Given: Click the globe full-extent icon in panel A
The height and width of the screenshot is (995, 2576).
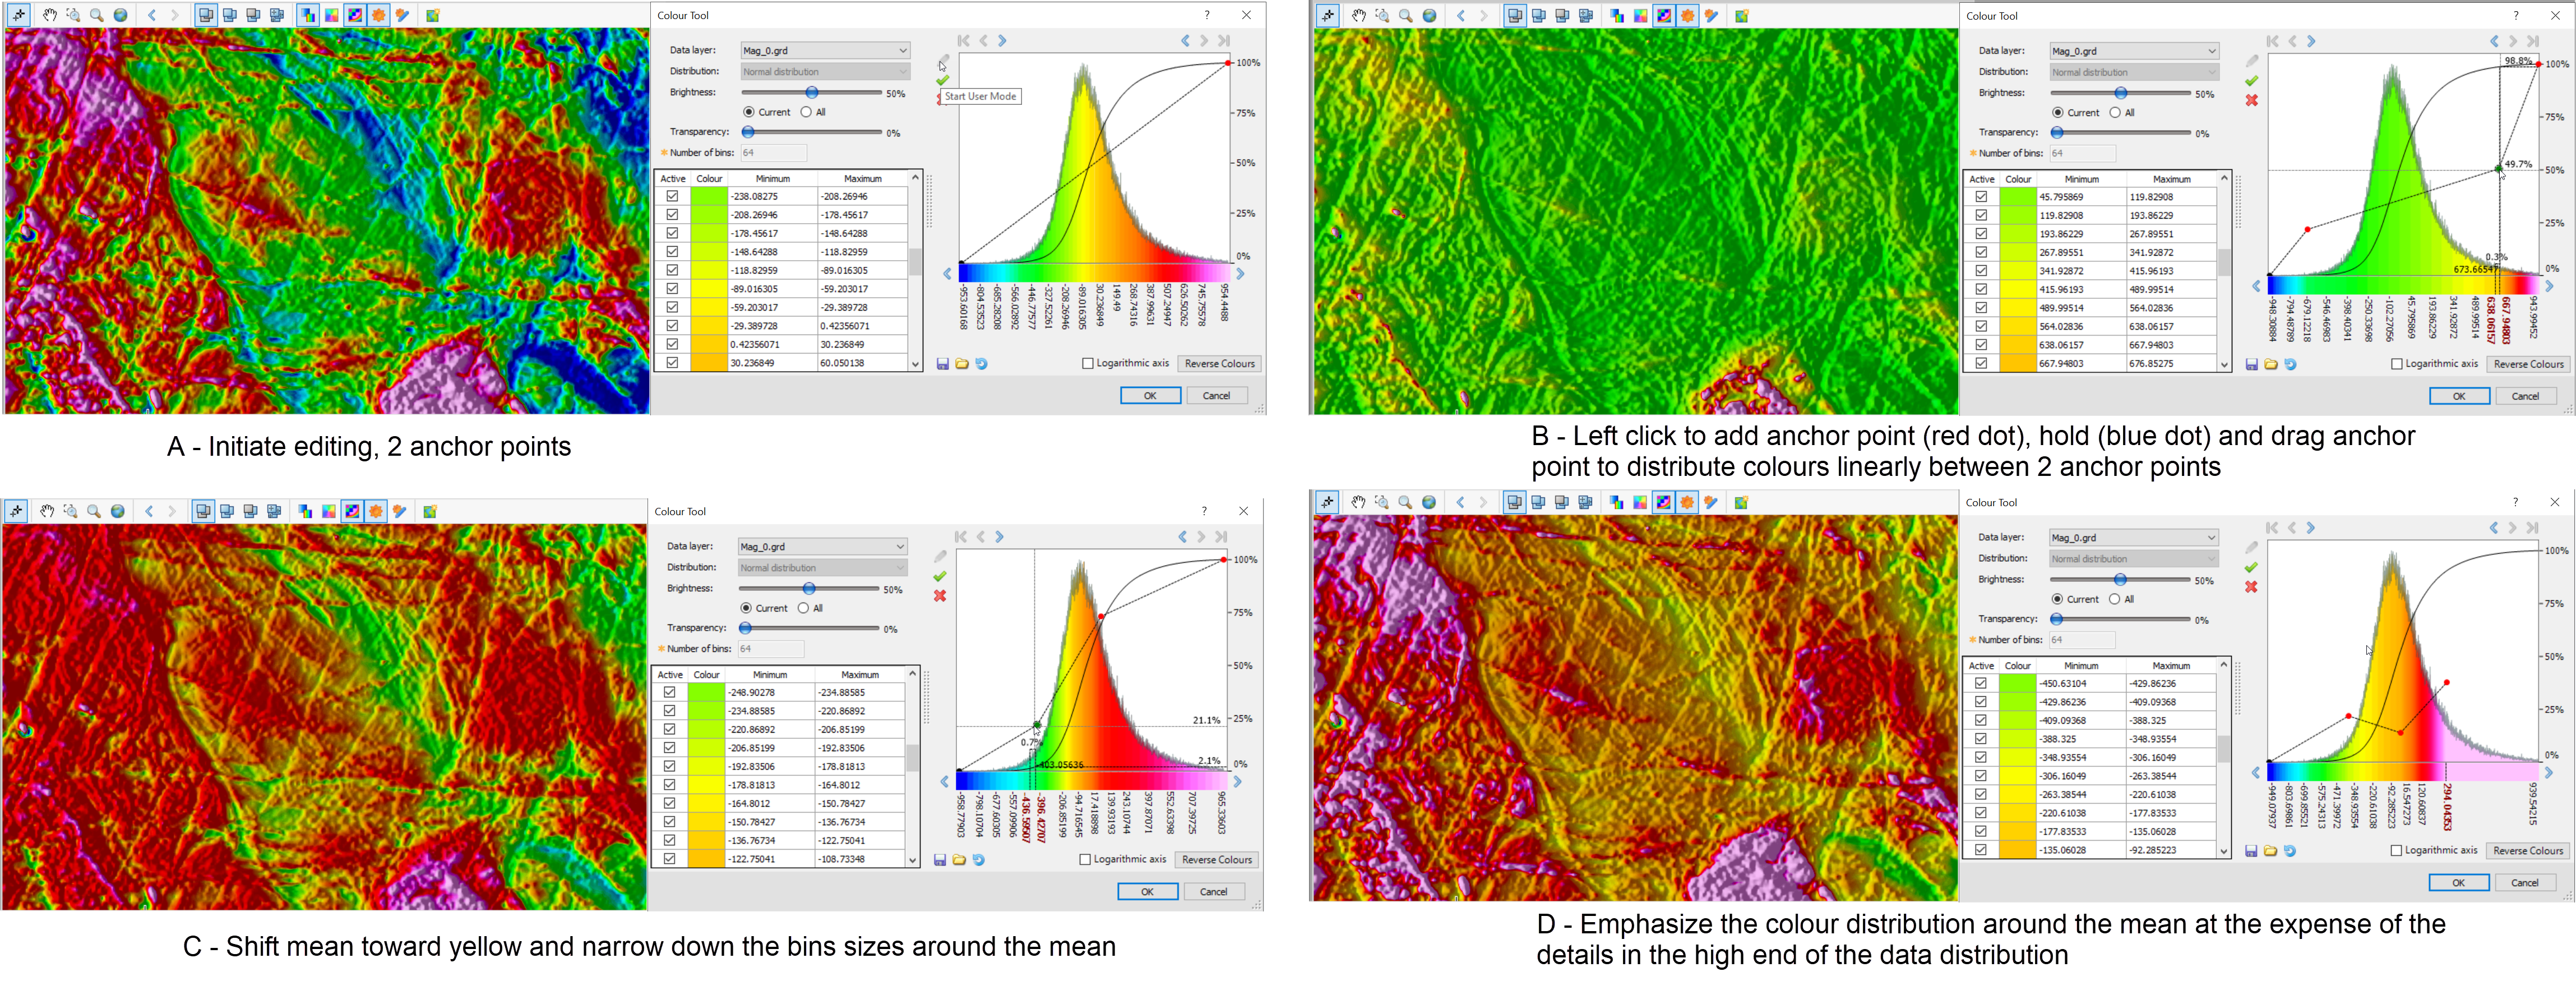Looking at the screenshot, I should [x=120, y=15].
